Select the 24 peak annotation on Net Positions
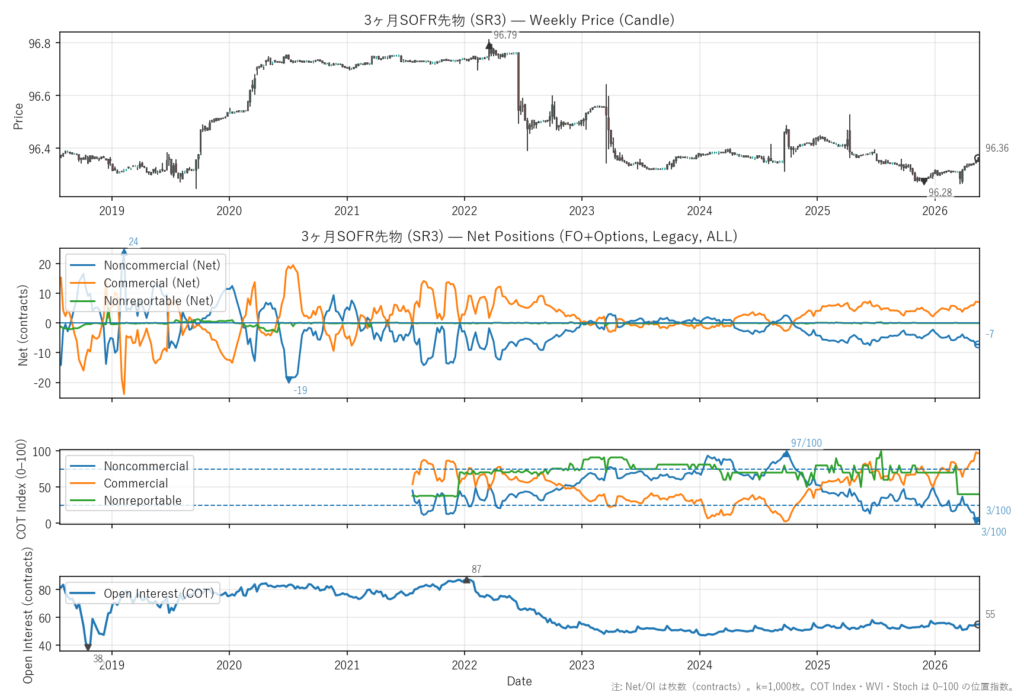The image size is (1024, 699). [133, 242]
